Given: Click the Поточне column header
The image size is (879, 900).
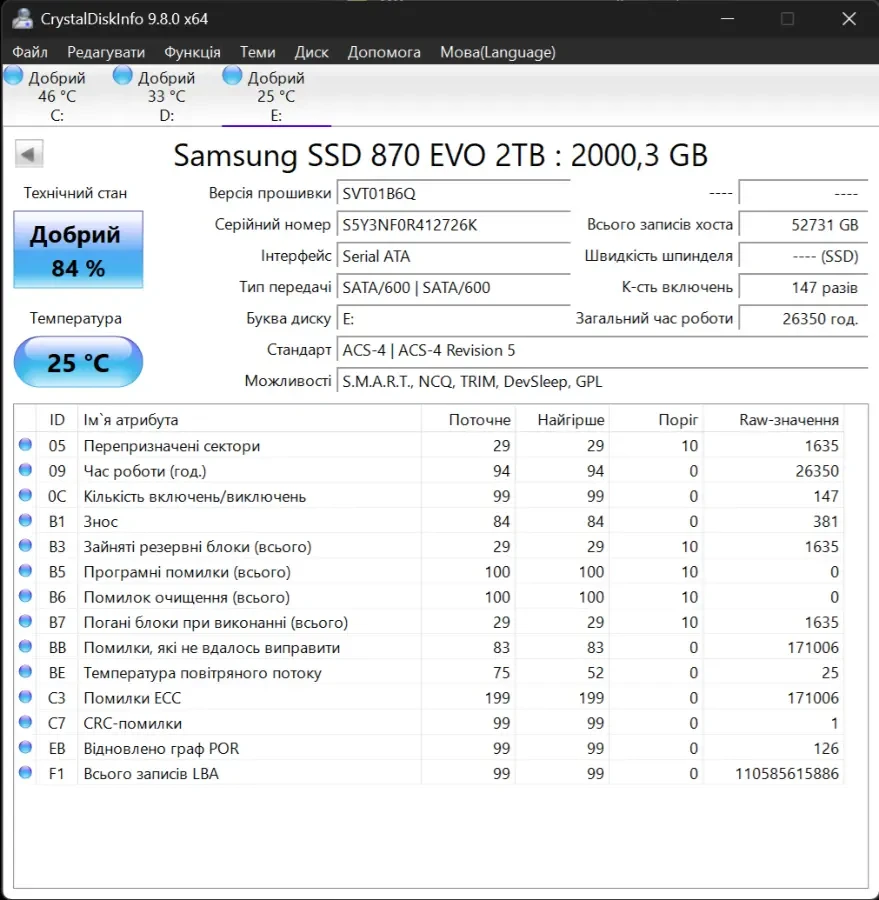Looking at the screenshot, I should point(468,420).
